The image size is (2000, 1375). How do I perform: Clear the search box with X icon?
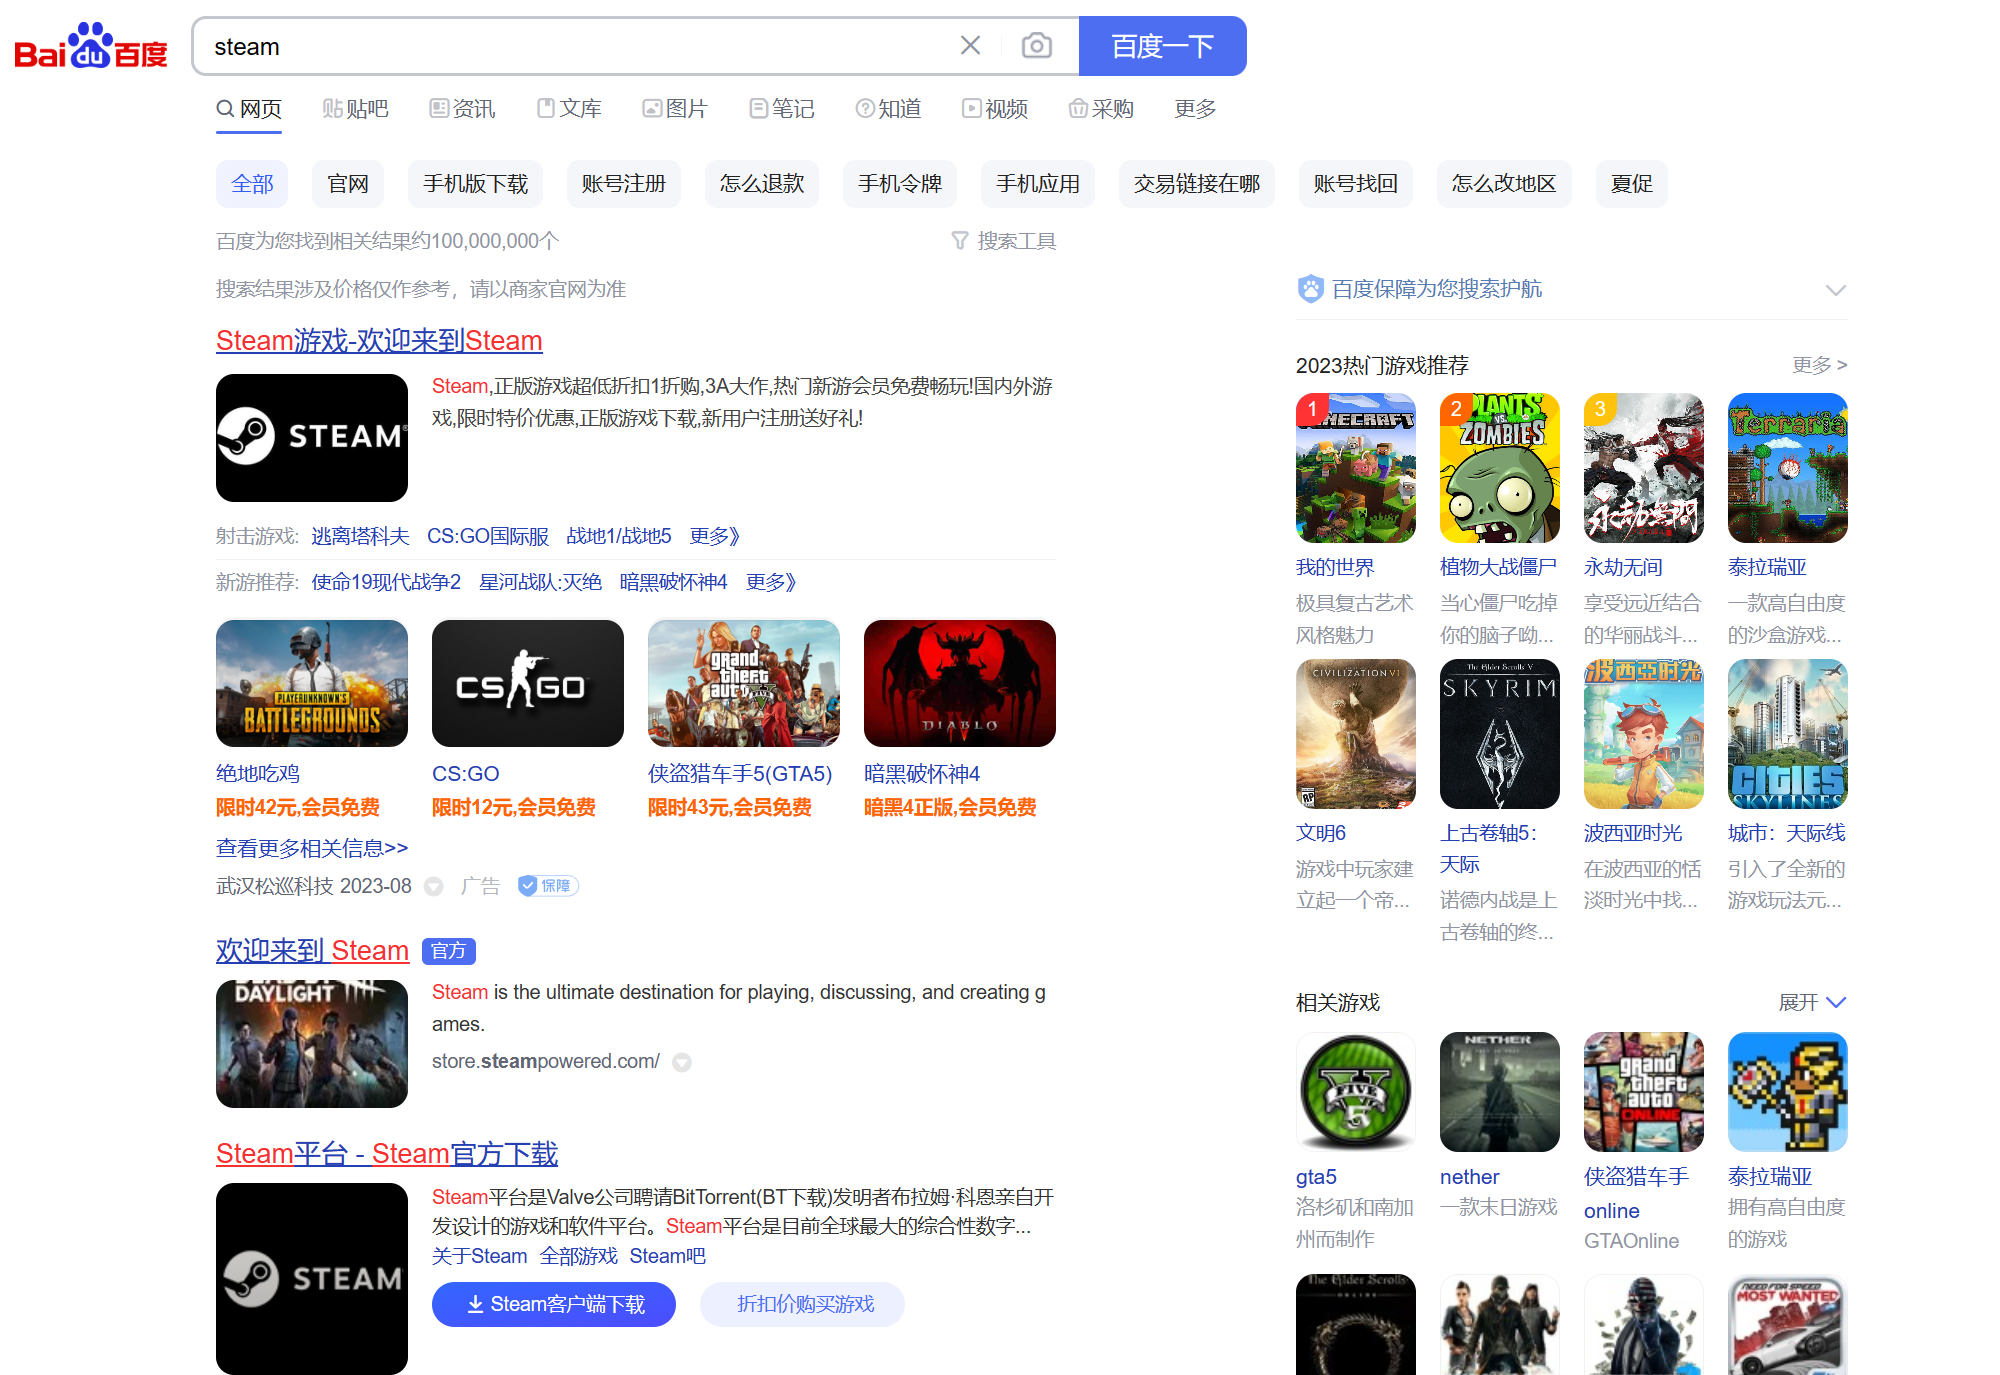pos(969,46)
